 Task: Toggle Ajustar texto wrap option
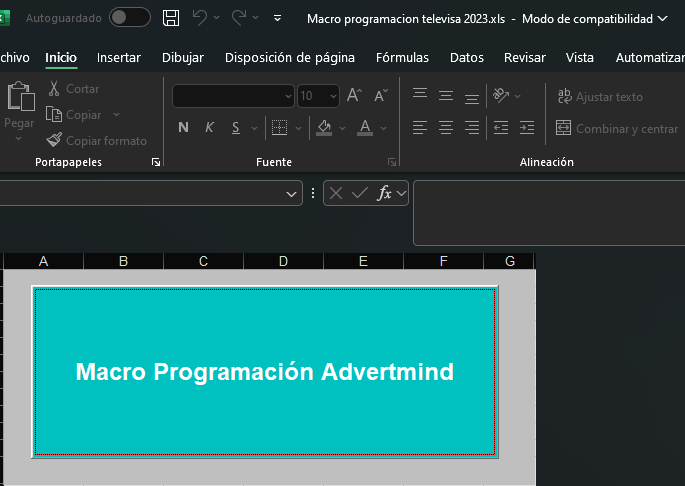[x=600, y=97]
